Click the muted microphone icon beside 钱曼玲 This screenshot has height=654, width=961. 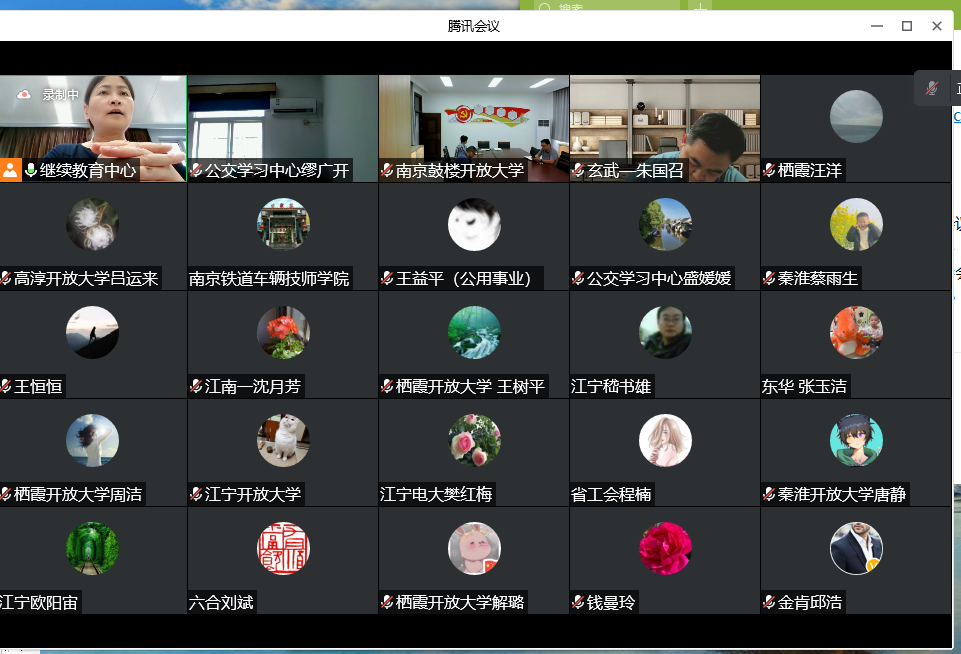click(579, 603)
